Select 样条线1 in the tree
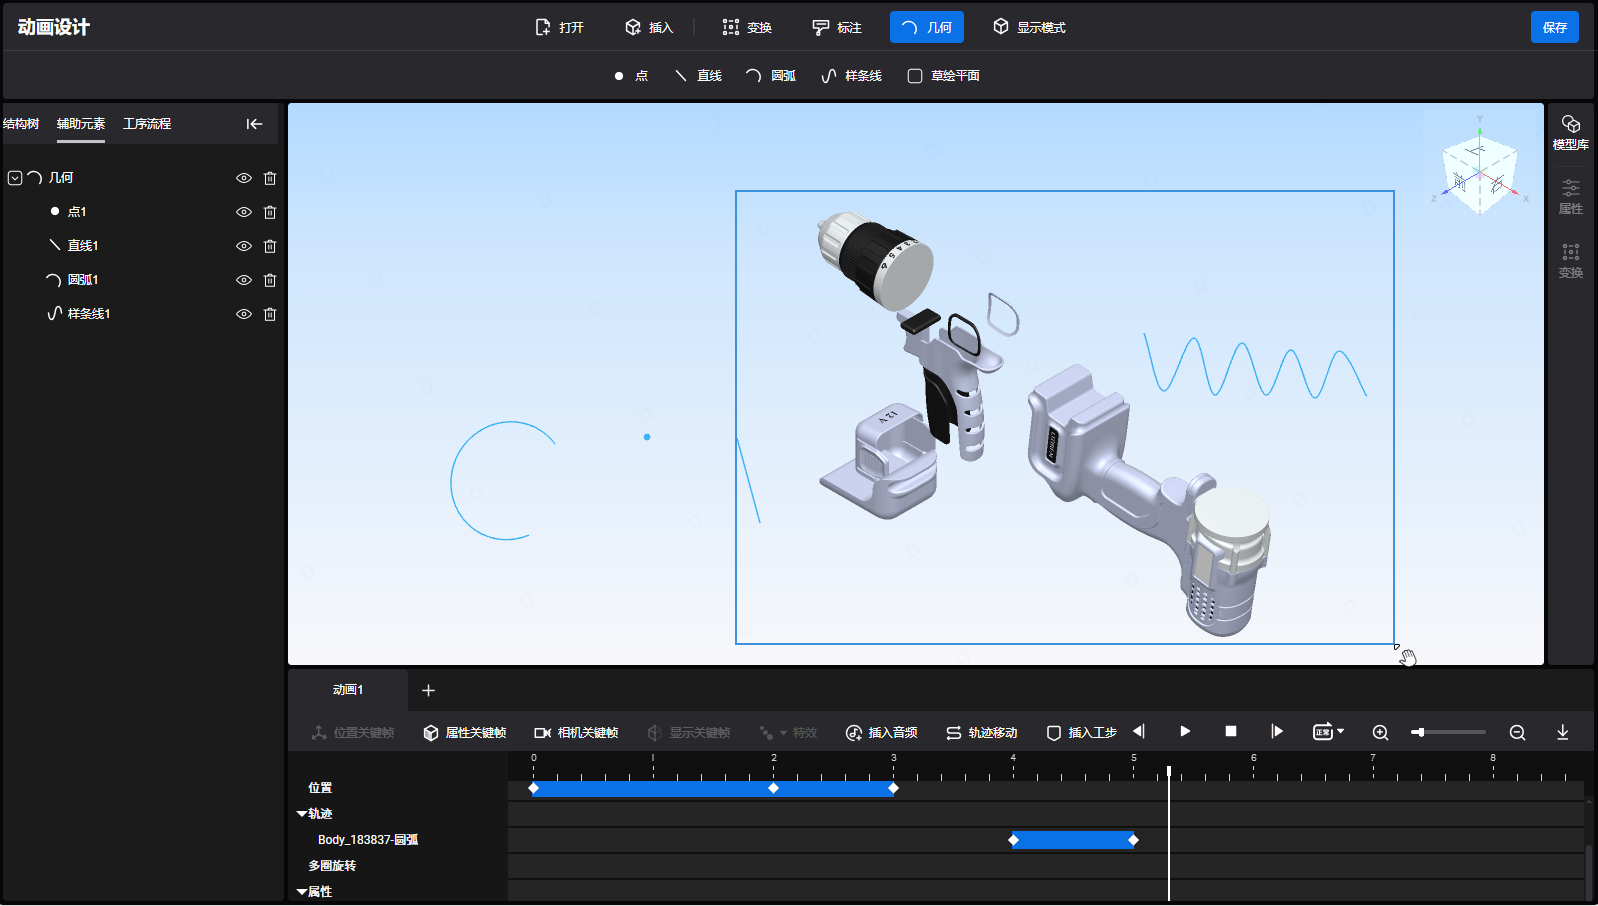This screenshot has height=906, width=1598. (88, 314)
